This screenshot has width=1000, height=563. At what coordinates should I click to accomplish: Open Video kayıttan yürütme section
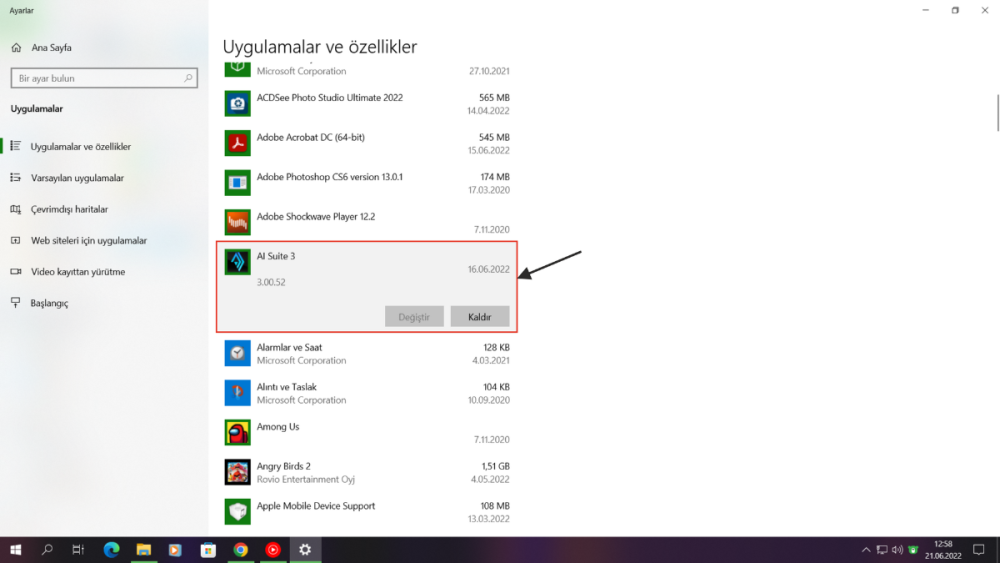(x=104, y=272)
